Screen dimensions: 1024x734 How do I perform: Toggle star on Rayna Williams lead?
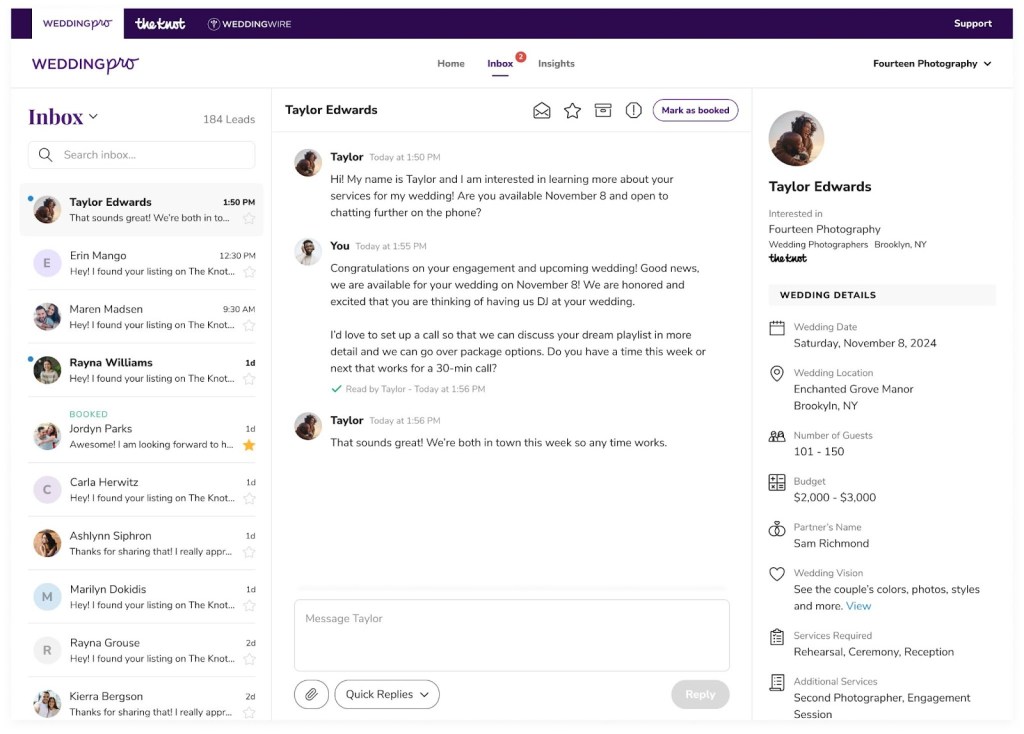pyautogui.click(x=249, y=379)
